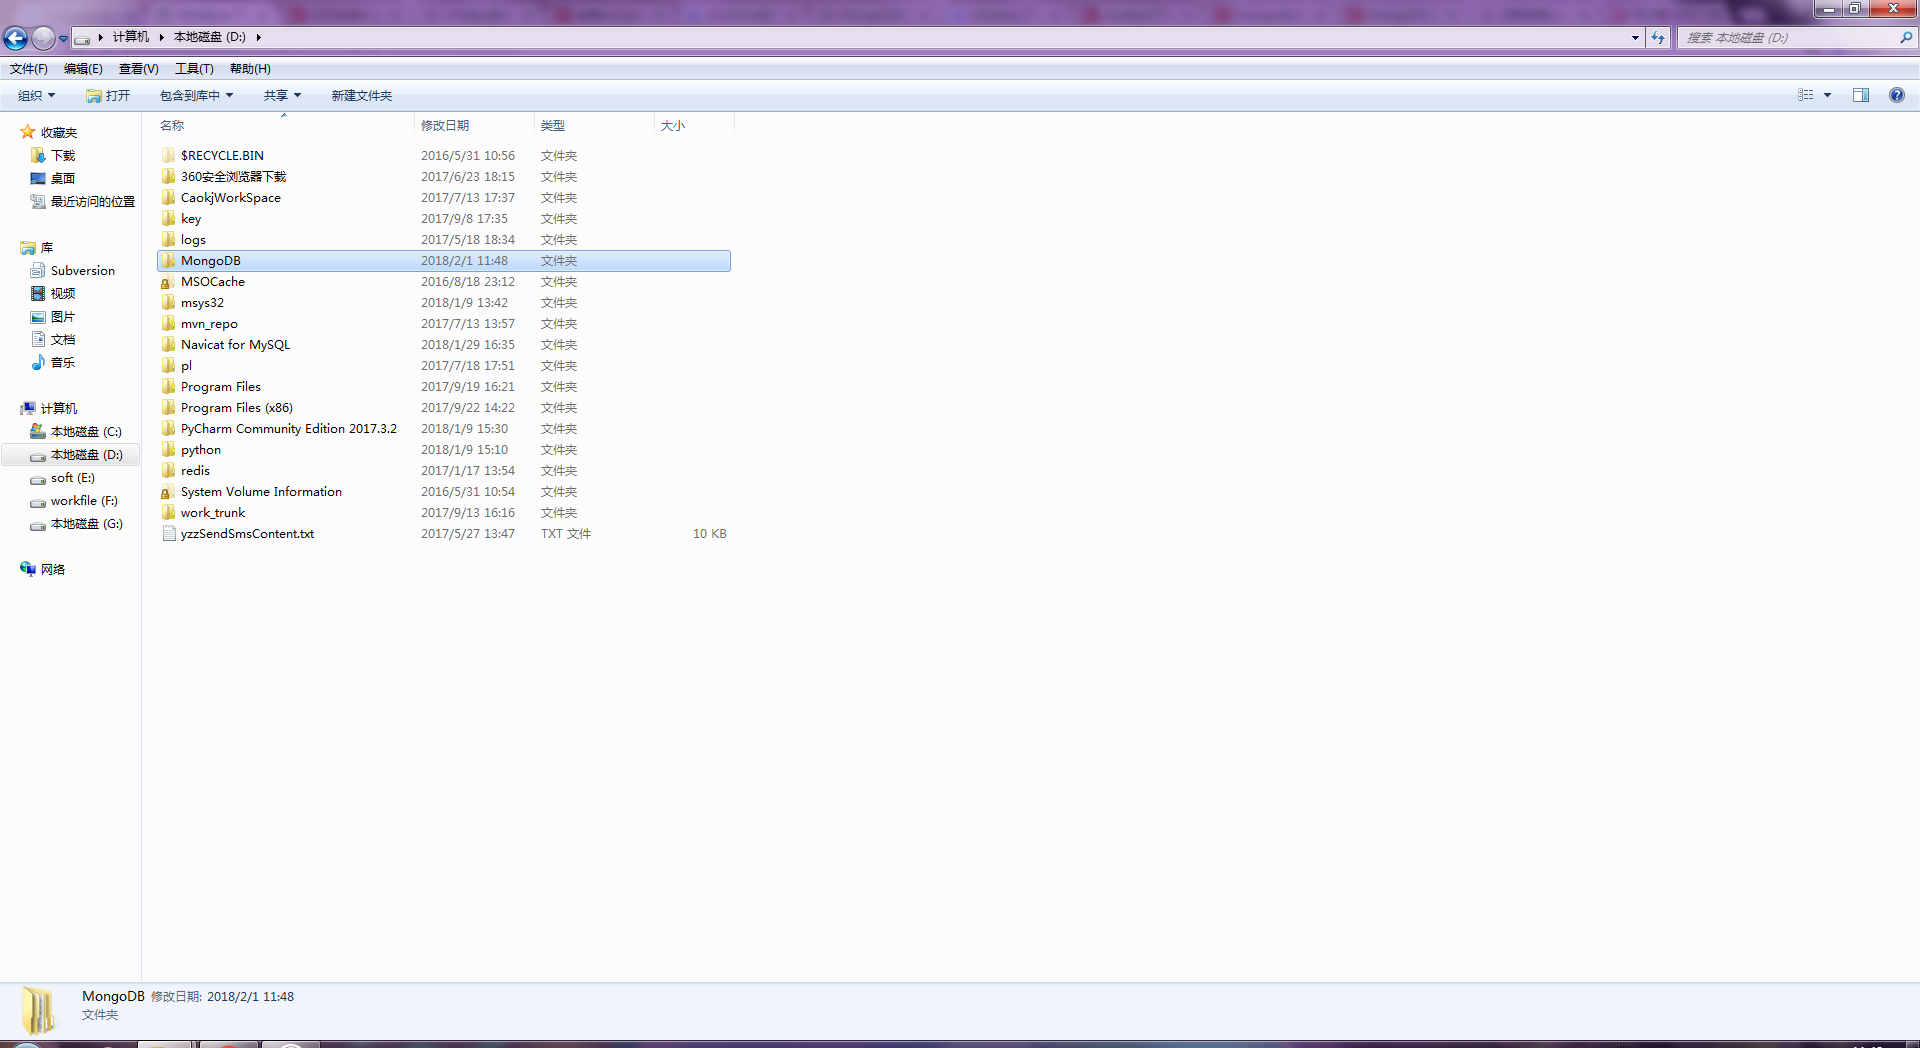The width and height of the screenshot is (1920, 1048).
Task: Select the CaokjWorkSpace folder icon
Action: (x=169, y=197)
